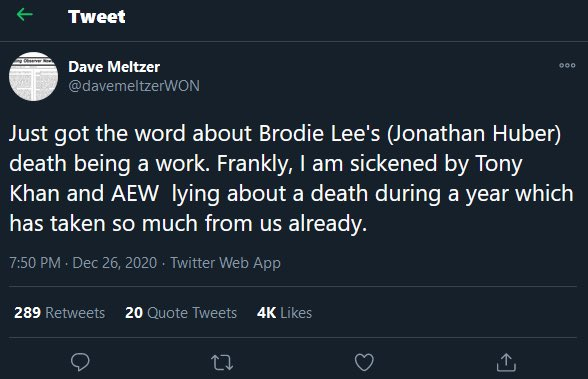
Task: Open the three-dot more options menu
Action: click(567, 65)
